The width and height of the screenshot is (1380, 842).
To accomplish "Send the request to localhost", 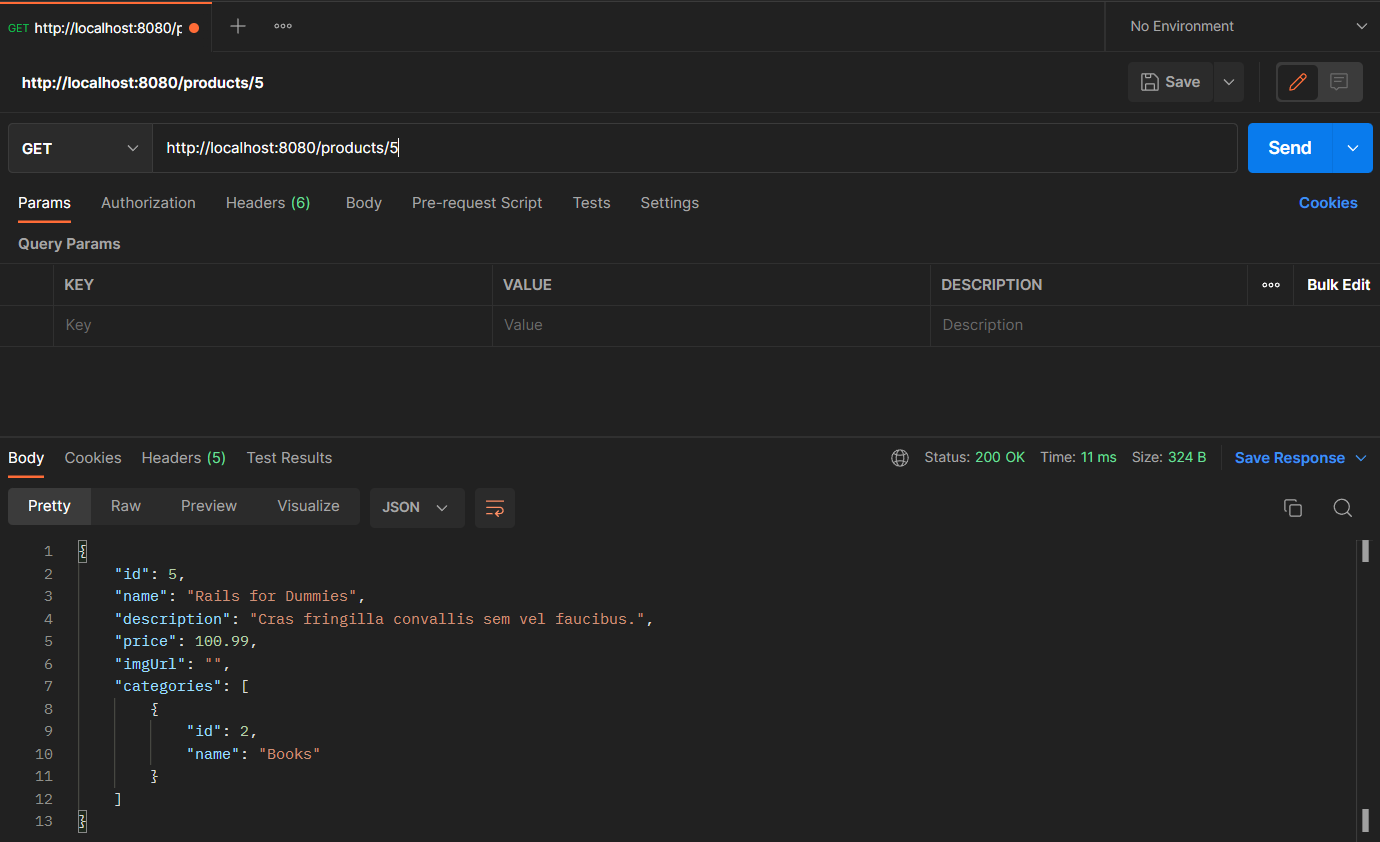I will pos(1288,147).
